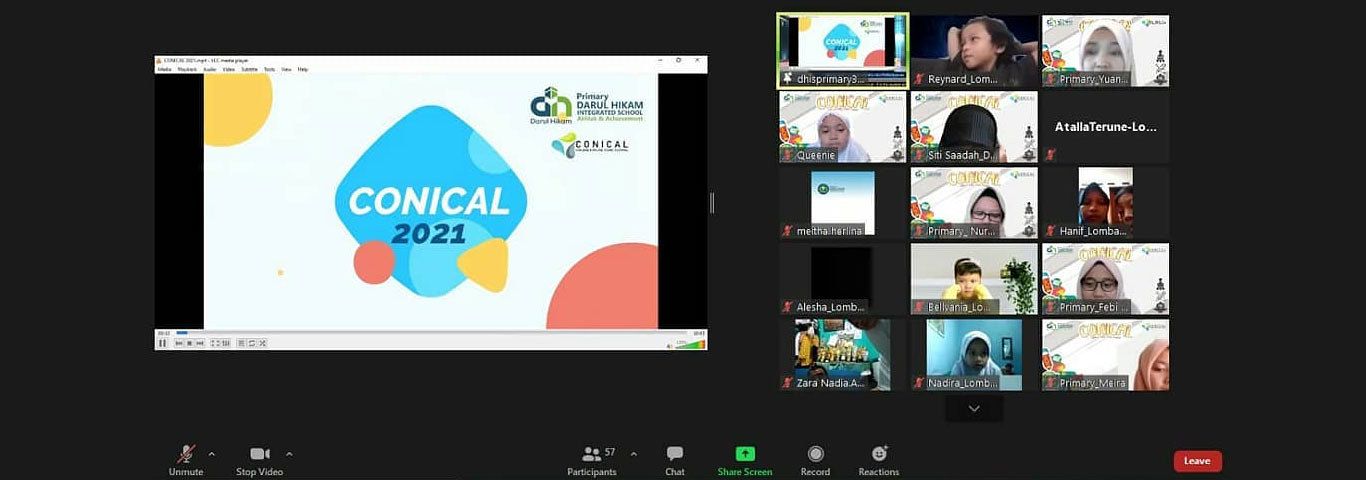
Task: Select Bellvania_Lo participant thumbnail
Action: pos(974,279)
